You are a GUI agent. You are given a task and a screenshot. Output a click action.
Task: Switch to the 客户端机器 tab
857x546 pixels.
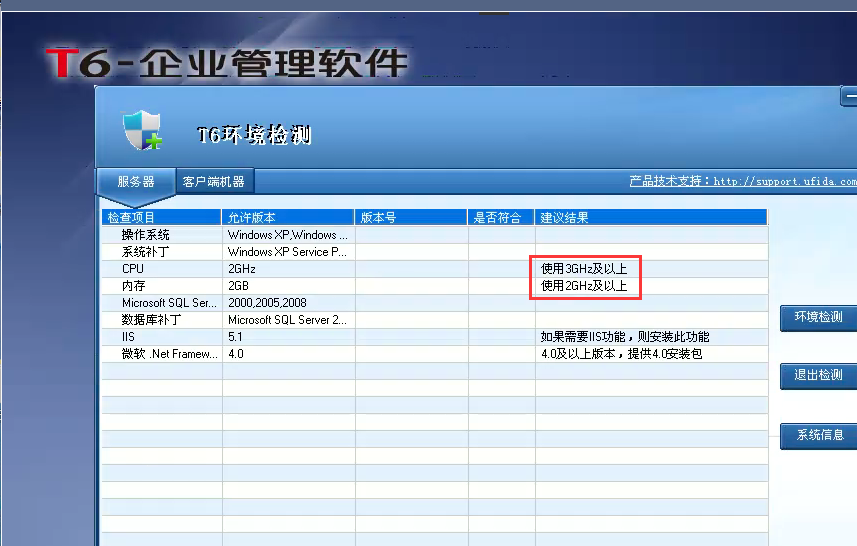214,181
